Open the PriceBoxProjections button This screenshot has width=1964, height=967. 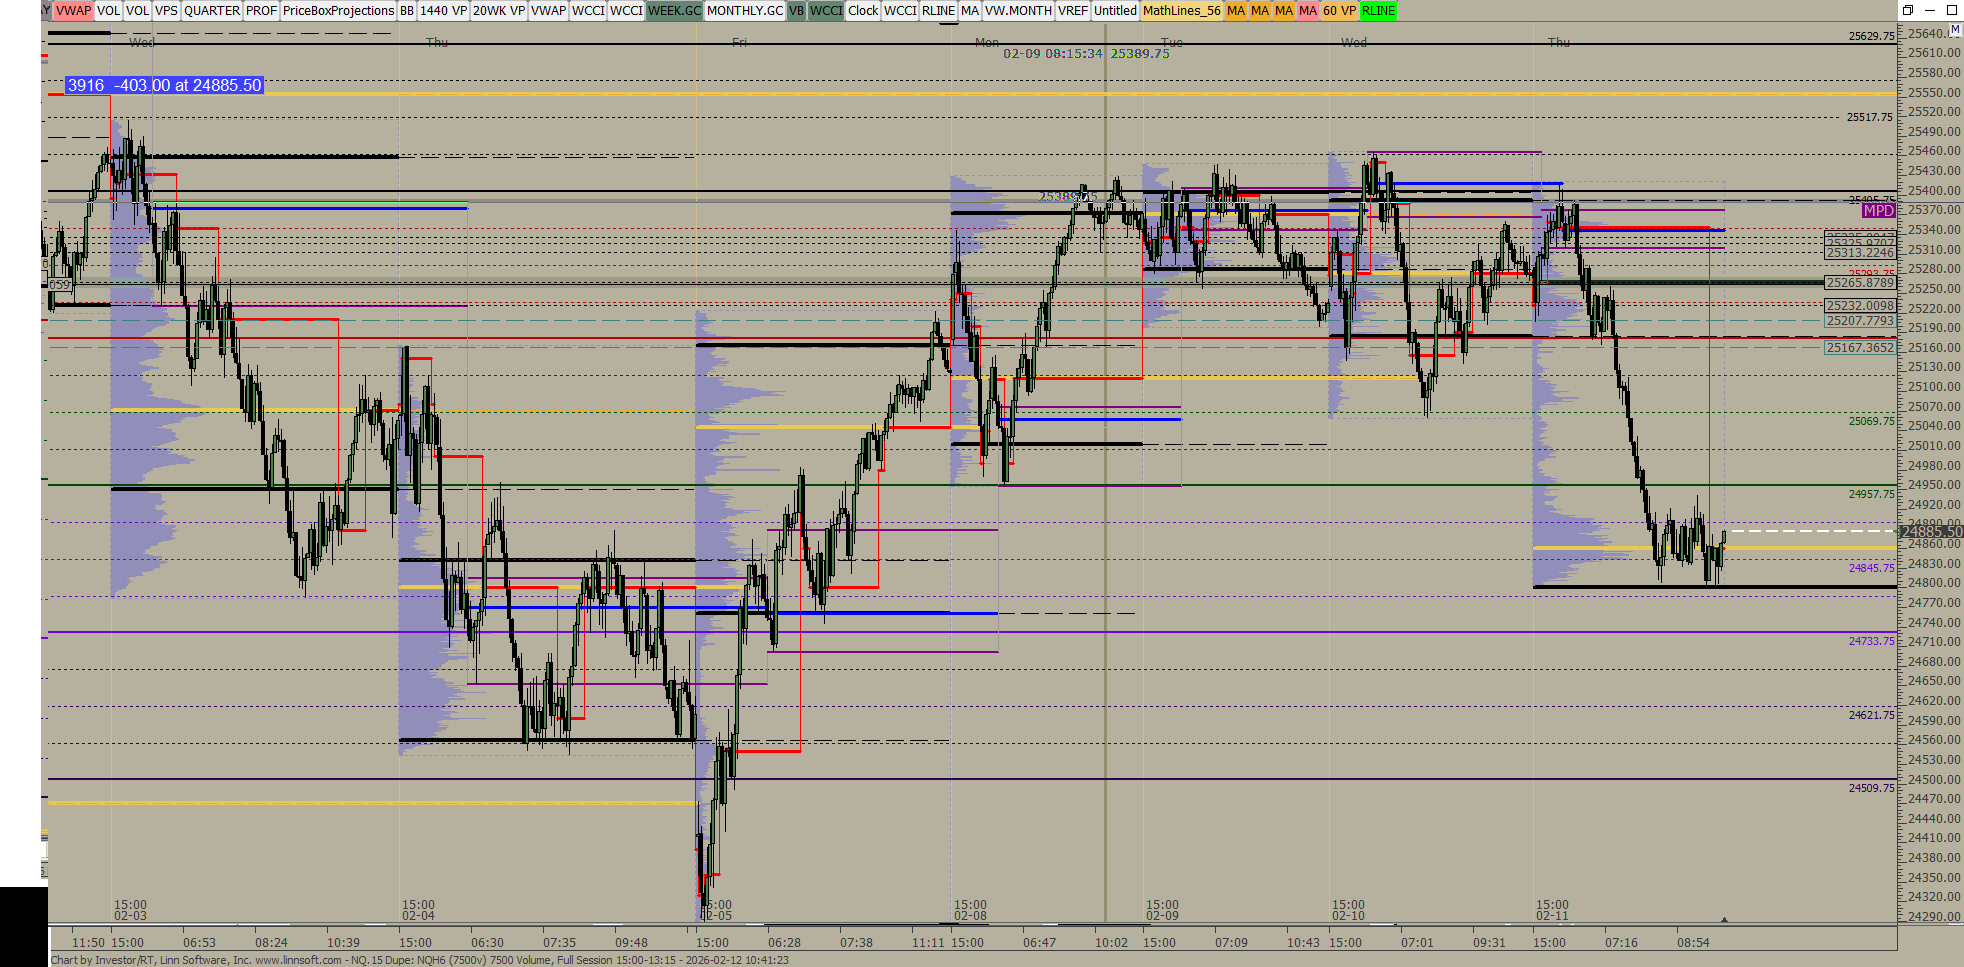coord(338,11)
